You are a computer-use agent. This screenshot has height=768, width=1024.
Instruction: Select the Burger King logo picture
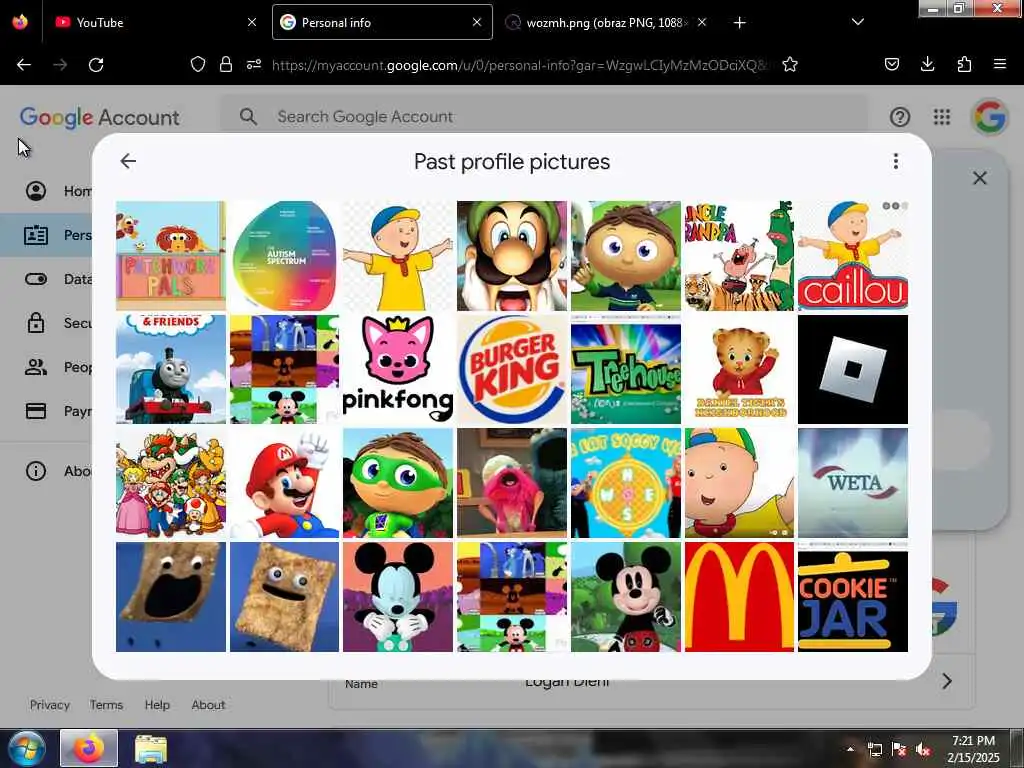point(512,369)
